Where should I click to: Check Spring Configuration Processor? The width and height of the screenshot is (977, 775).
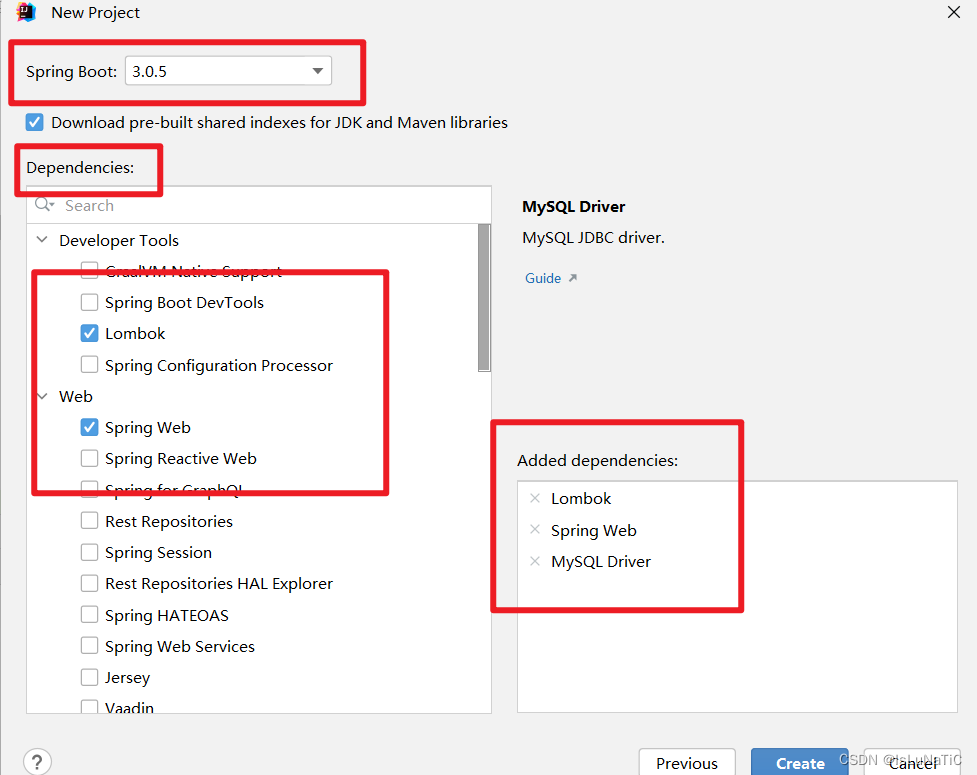(x=90, y=364)
